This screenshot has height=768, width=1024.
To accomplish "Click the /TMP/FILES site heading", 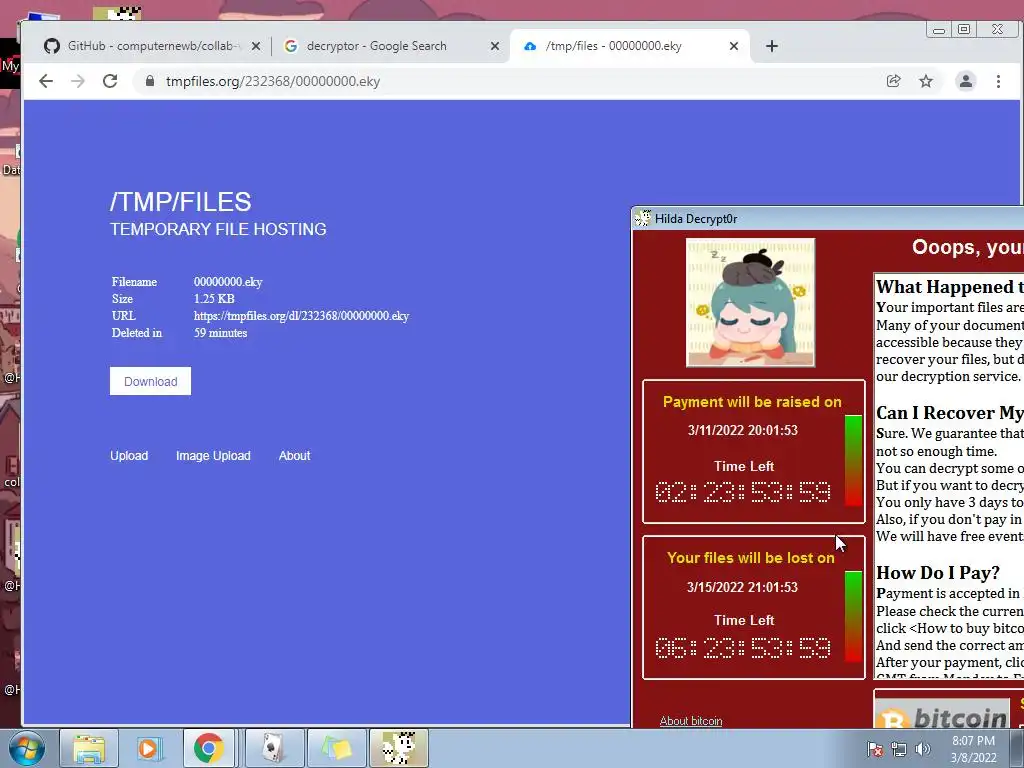I will [180, 202].
